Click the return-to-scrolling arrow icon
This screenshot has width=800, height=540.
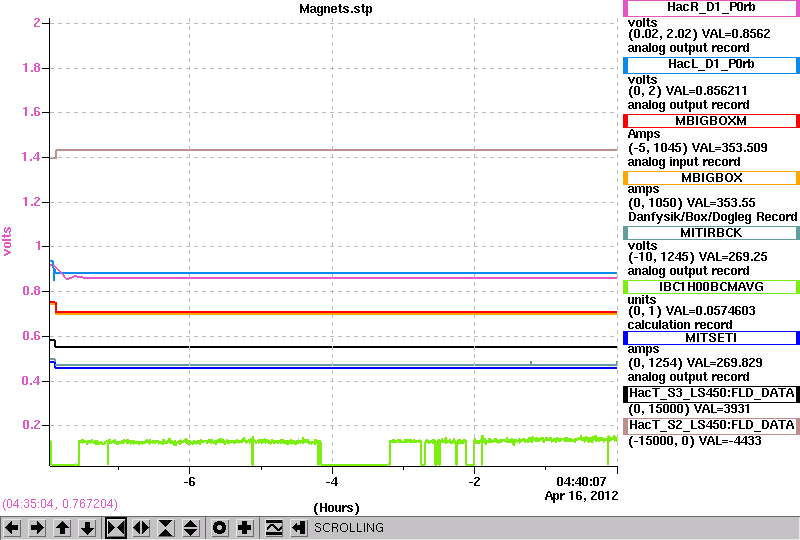[298, 528]
